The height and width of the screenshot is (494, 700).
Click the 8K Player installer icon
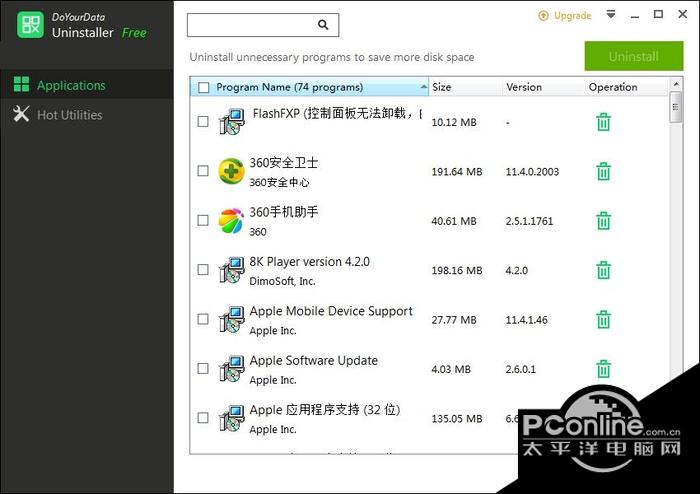(232, 270)
